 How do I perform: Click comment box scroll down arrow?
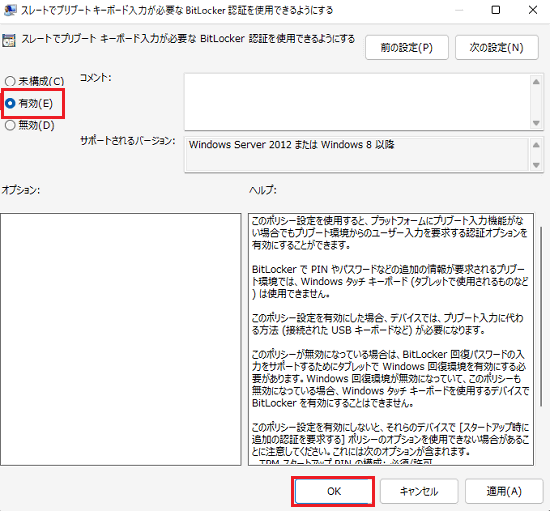tap(536, 123)
